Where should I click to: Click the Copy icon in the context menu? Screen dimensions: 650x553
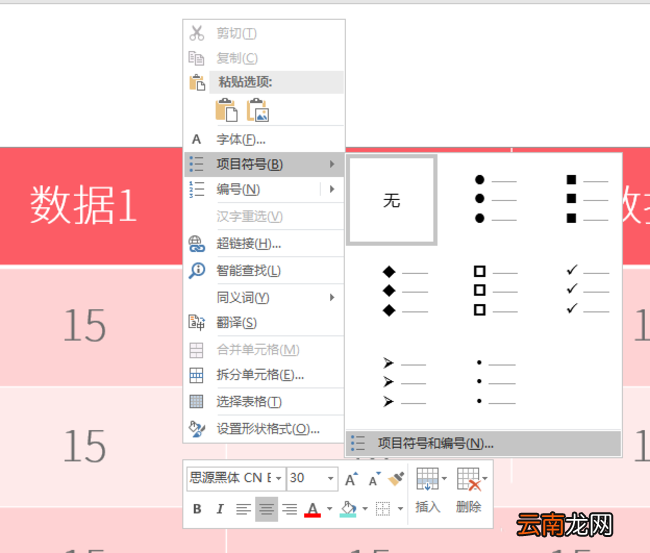[x=196, y=58]
